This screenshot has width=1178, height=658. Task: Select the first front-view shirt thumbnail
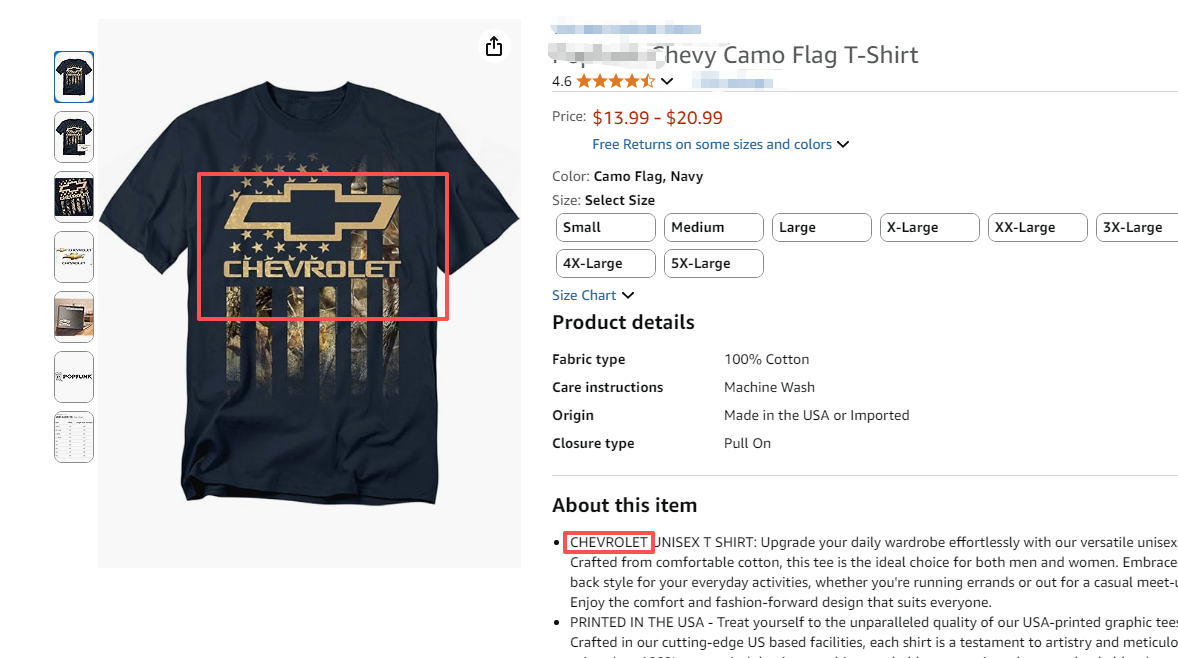74,77
